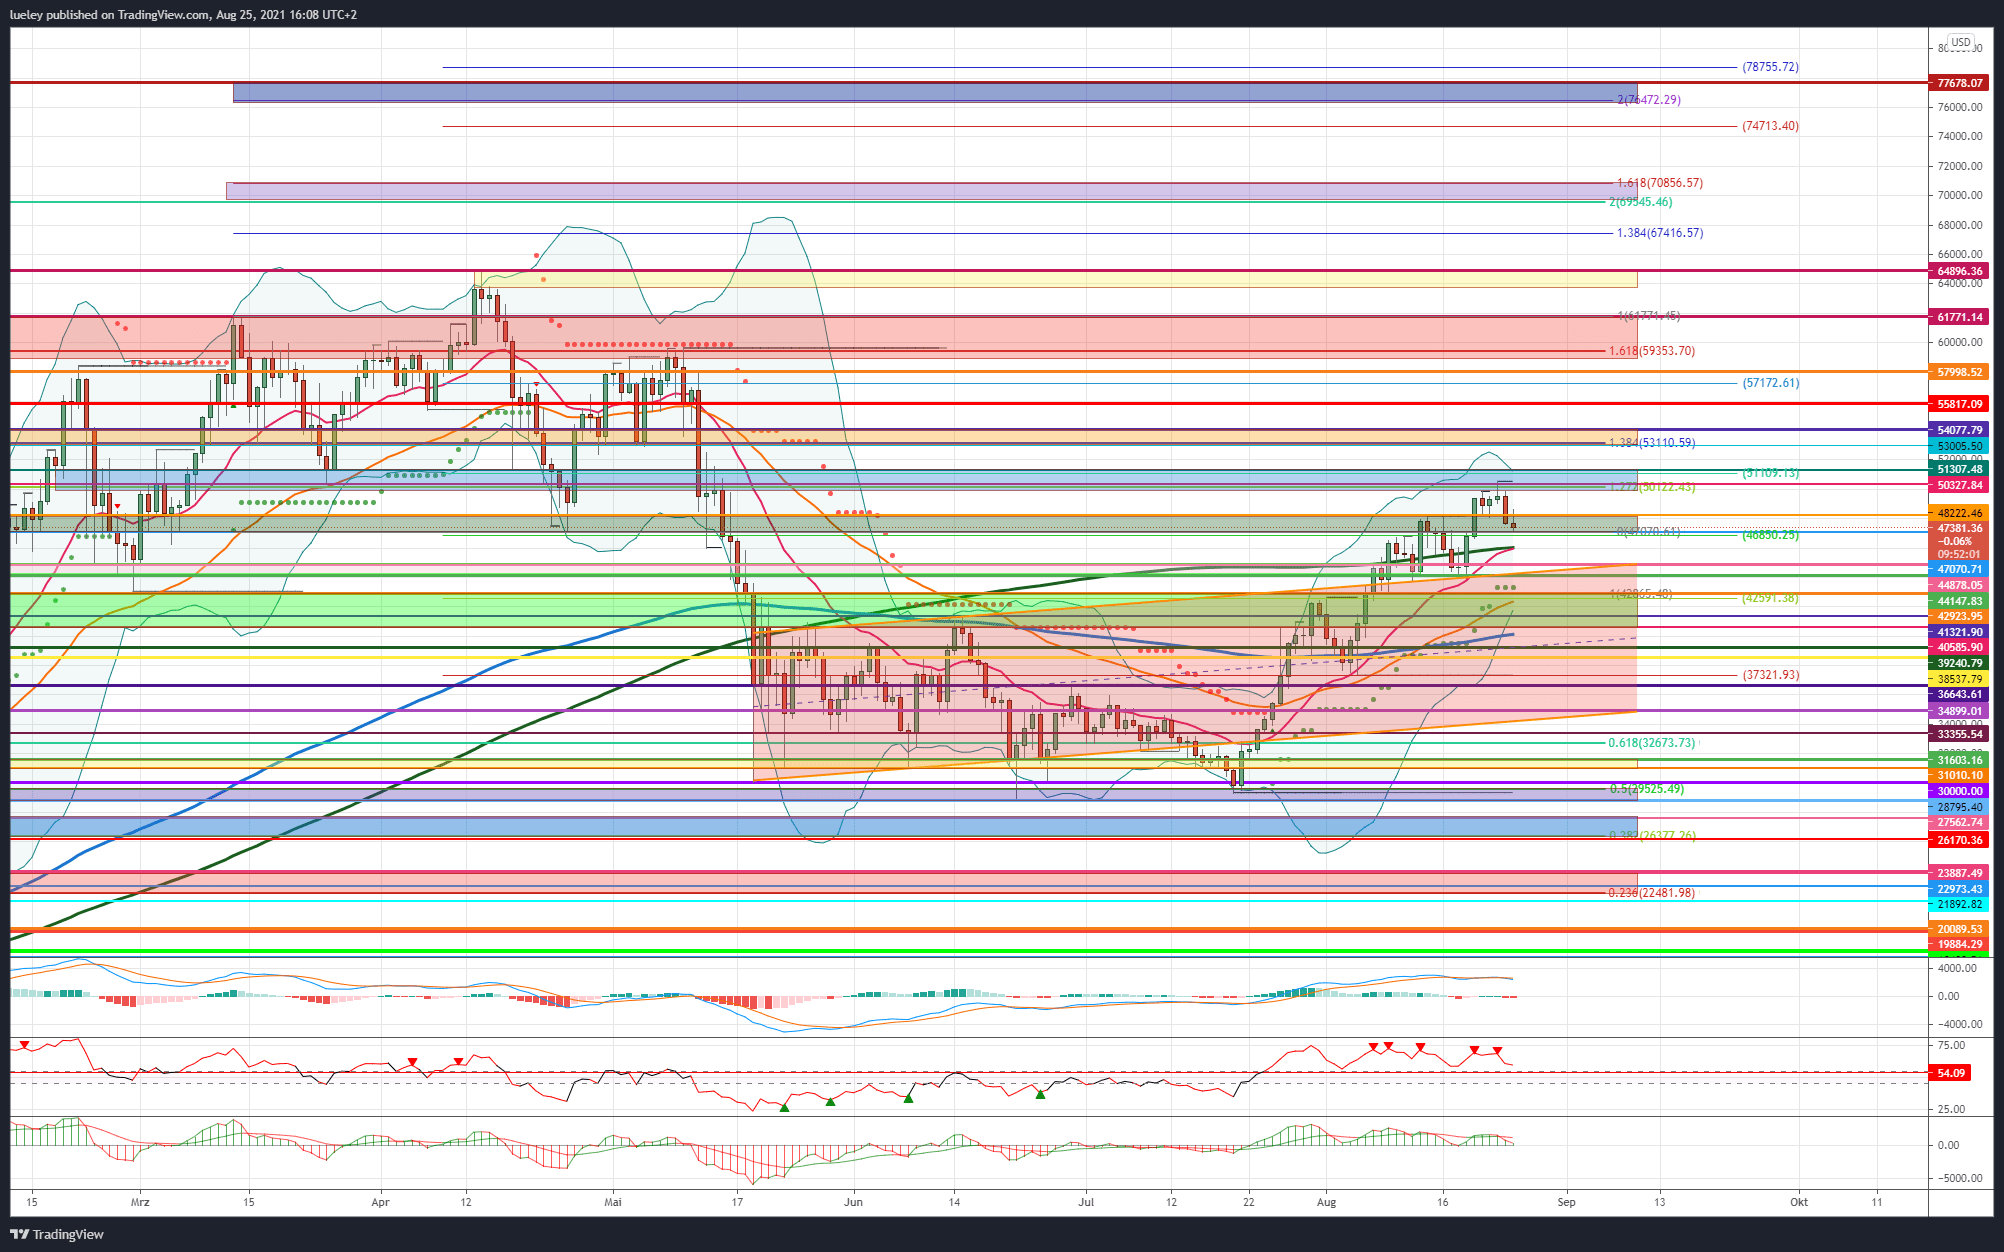Click the 23887.49 price axis label
Viewport: 2004px width, 1252px height.
(1959, 873)
